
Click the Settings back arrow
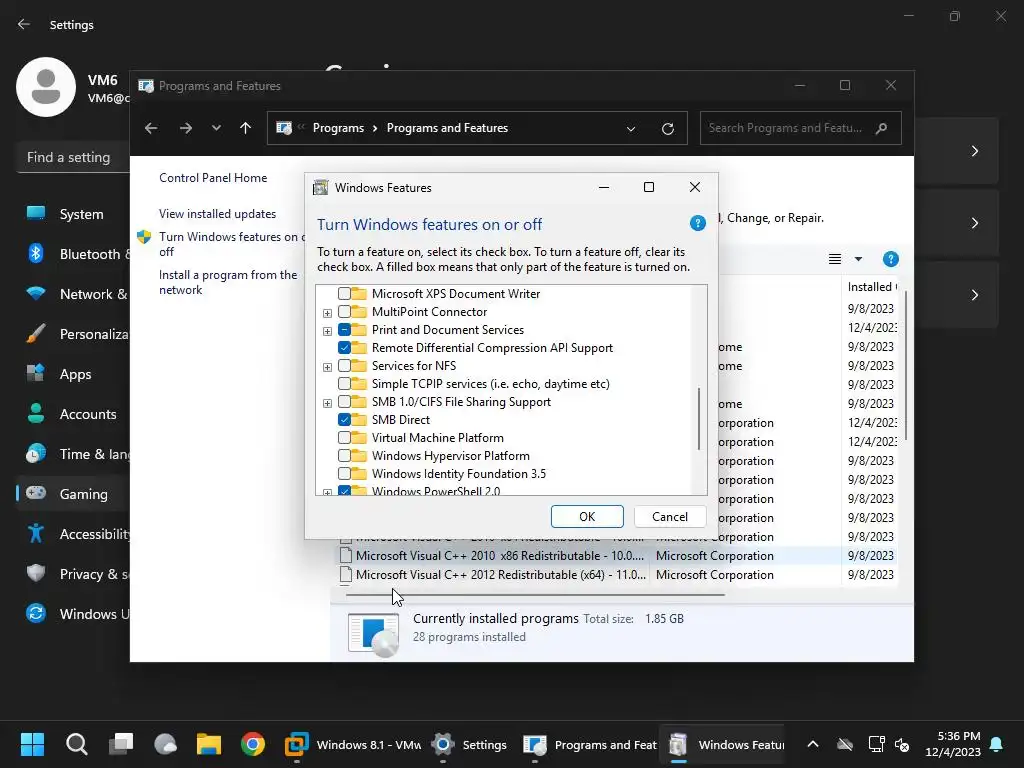[24, 24]
